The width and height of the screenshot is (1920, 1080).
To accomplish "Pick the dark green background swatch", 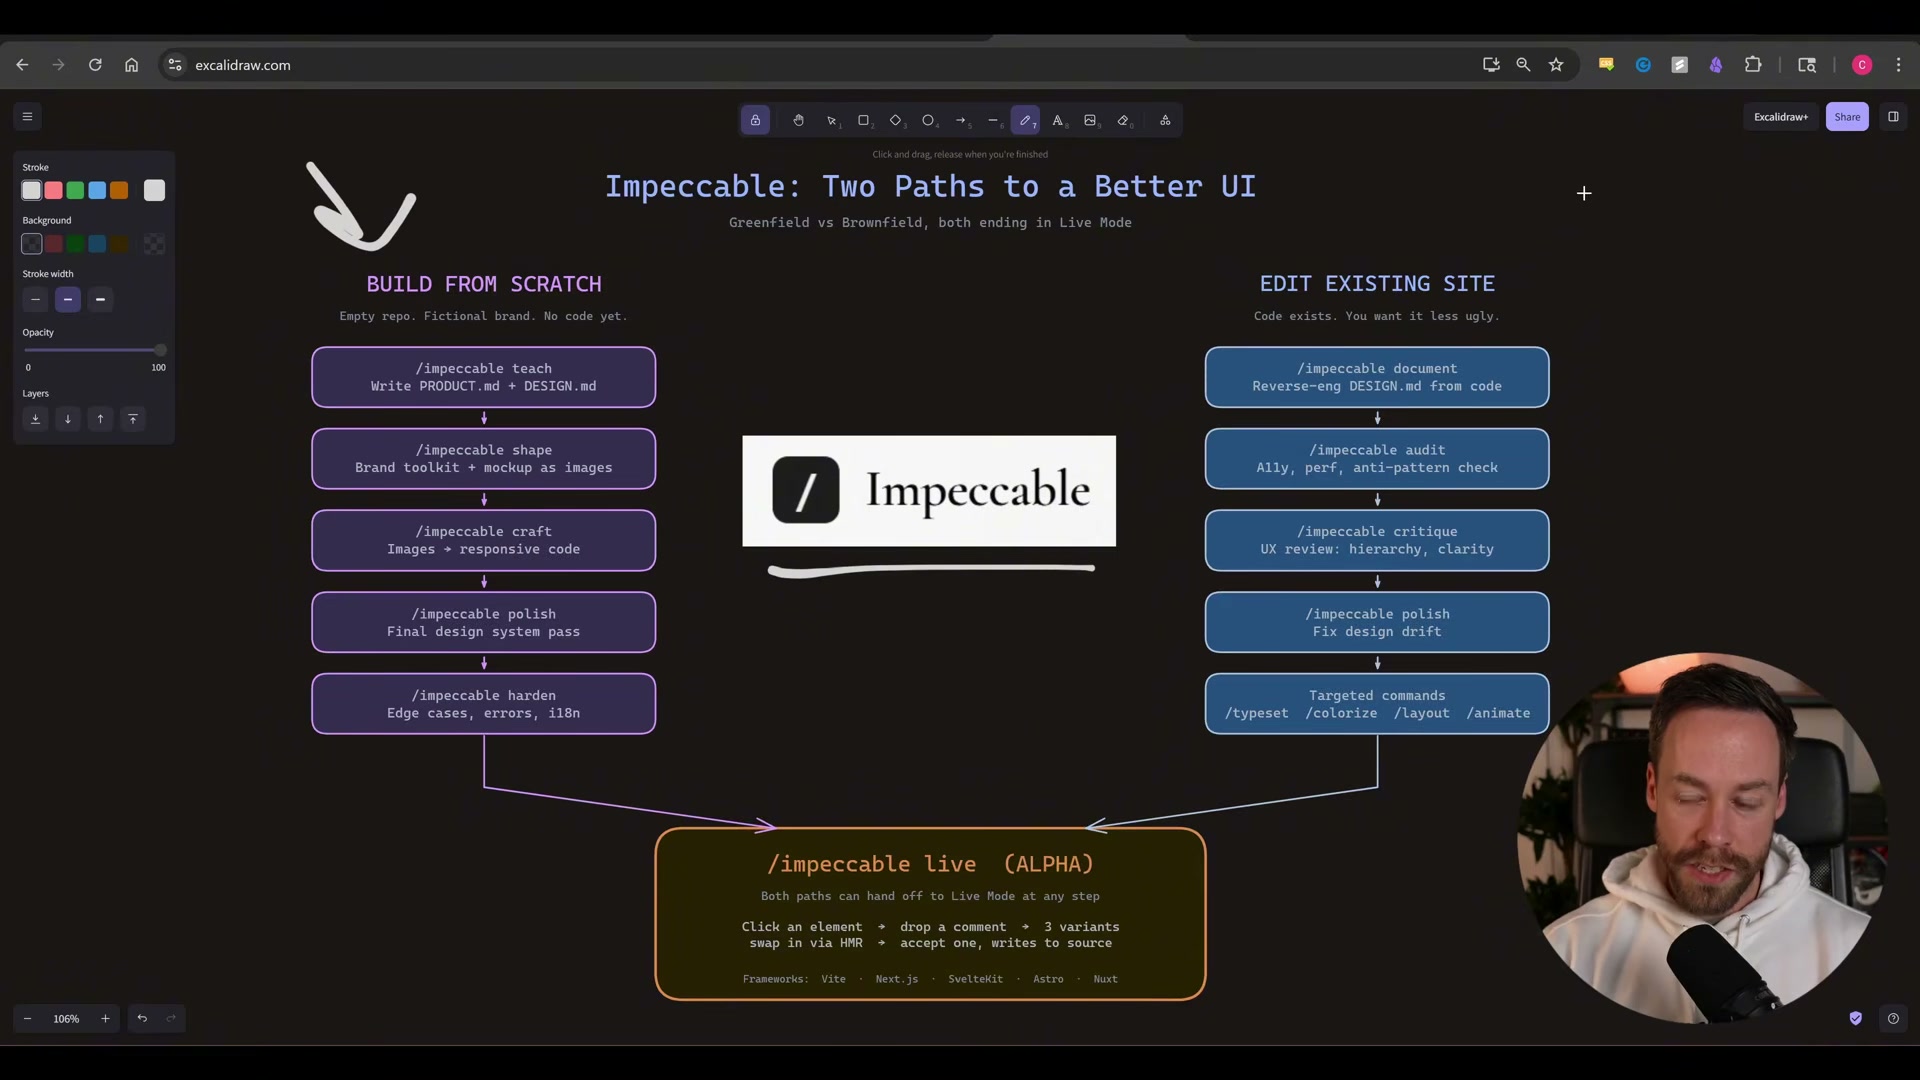I will click(x=75, y=244).
